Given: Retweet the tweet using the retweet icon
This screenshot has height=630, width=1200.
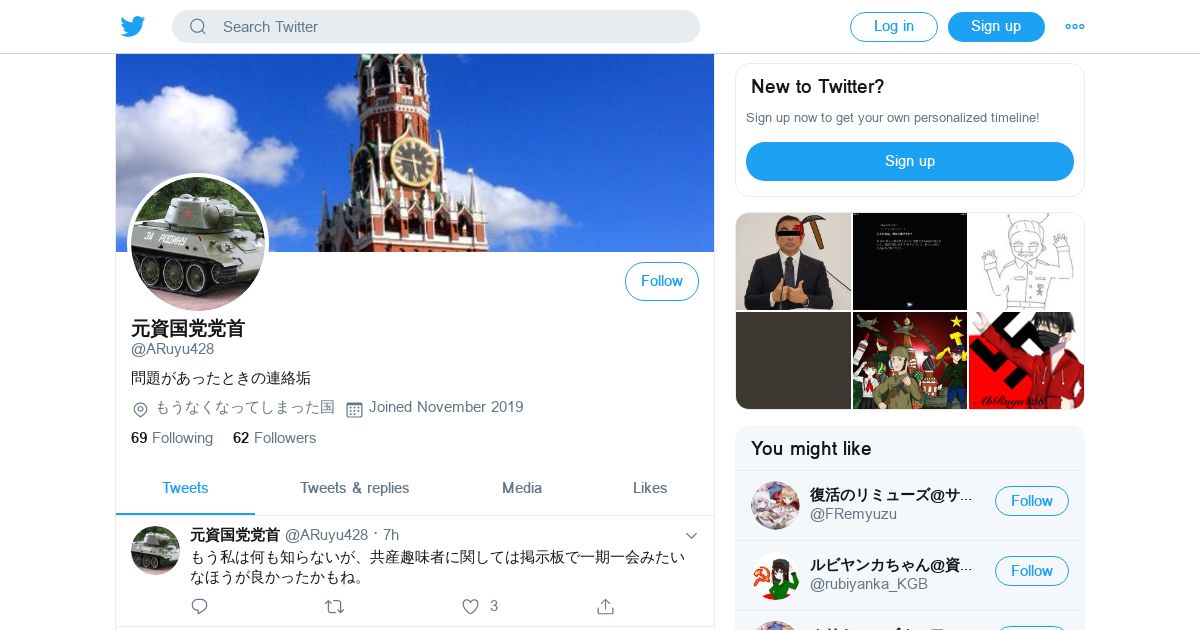Looking at the screenshot, I should (x=335, y=606).
